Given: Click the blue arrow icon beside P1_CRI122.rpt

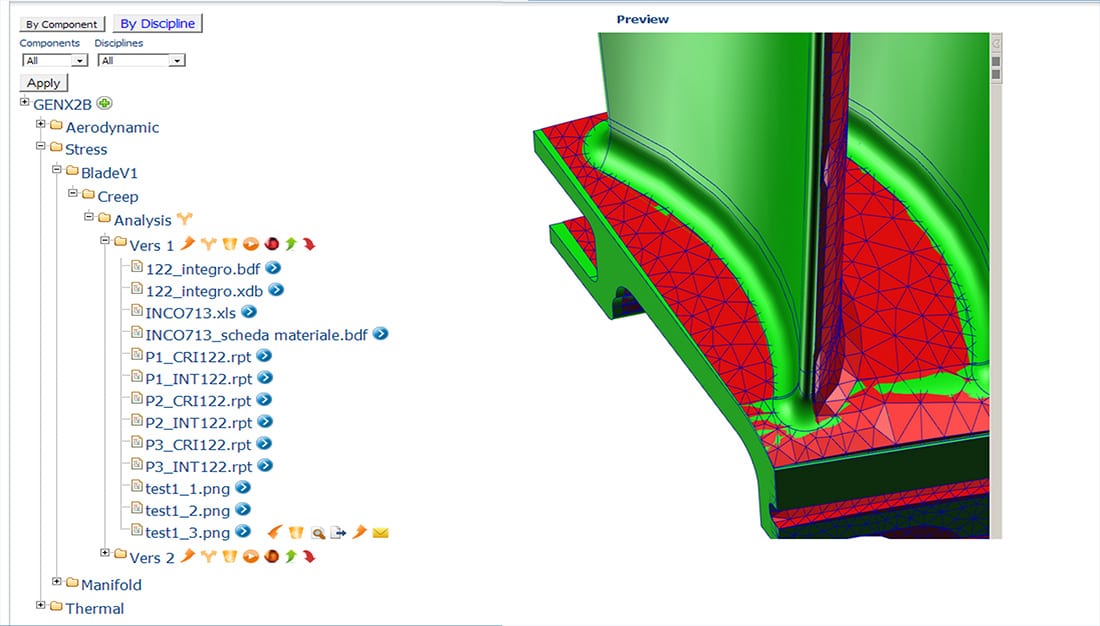Looking at the screenshot, I should [264, 356].
